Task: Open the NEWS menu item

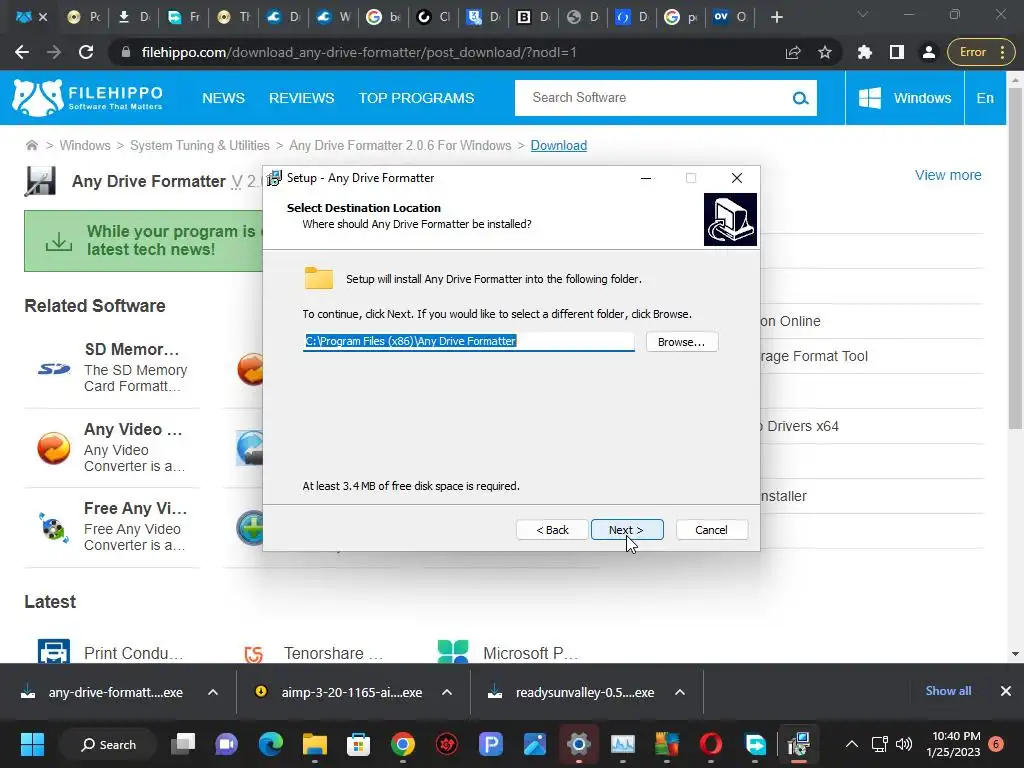Action: point(223,98)
